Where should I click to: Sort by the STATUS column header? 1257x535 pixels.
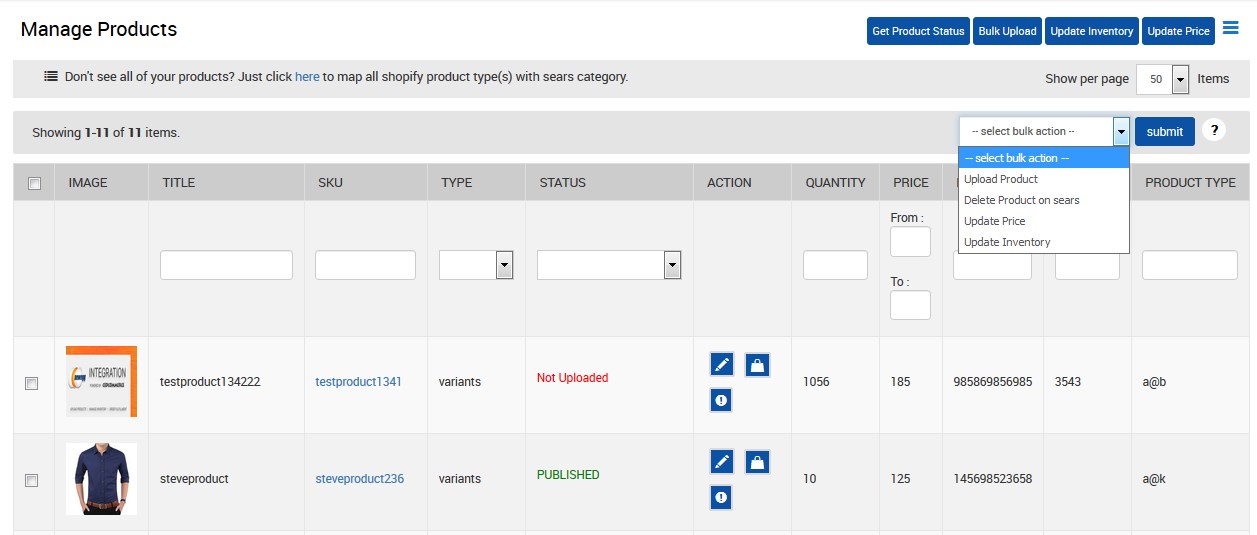pyautogui.click(x=562, y=183)
